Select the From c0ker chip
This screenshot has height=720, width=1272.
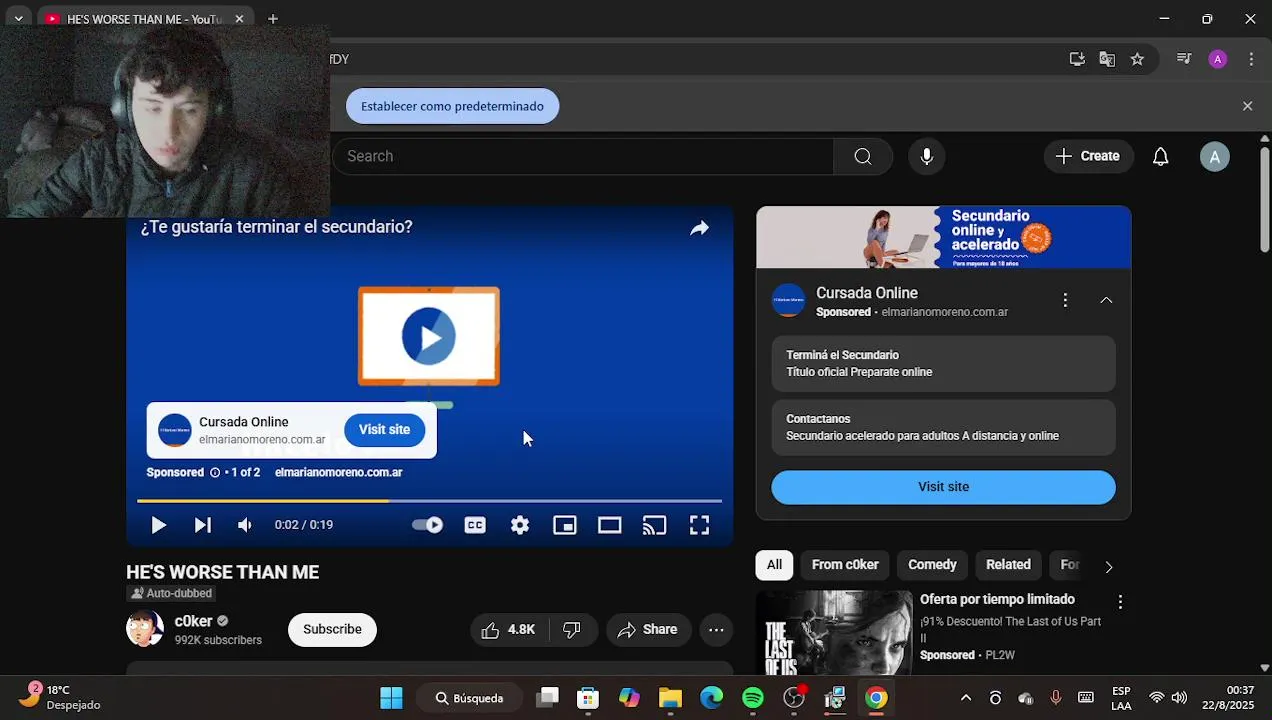pyautogui.click(x=845, y=565)
